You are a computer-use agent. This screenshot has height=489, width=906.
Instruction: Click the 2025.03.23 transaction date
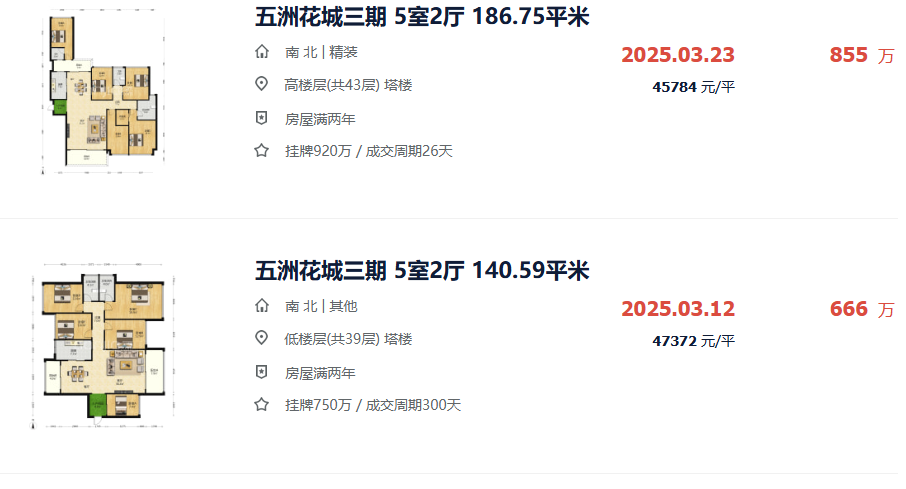pyautogui.click(x=678, y=55)
